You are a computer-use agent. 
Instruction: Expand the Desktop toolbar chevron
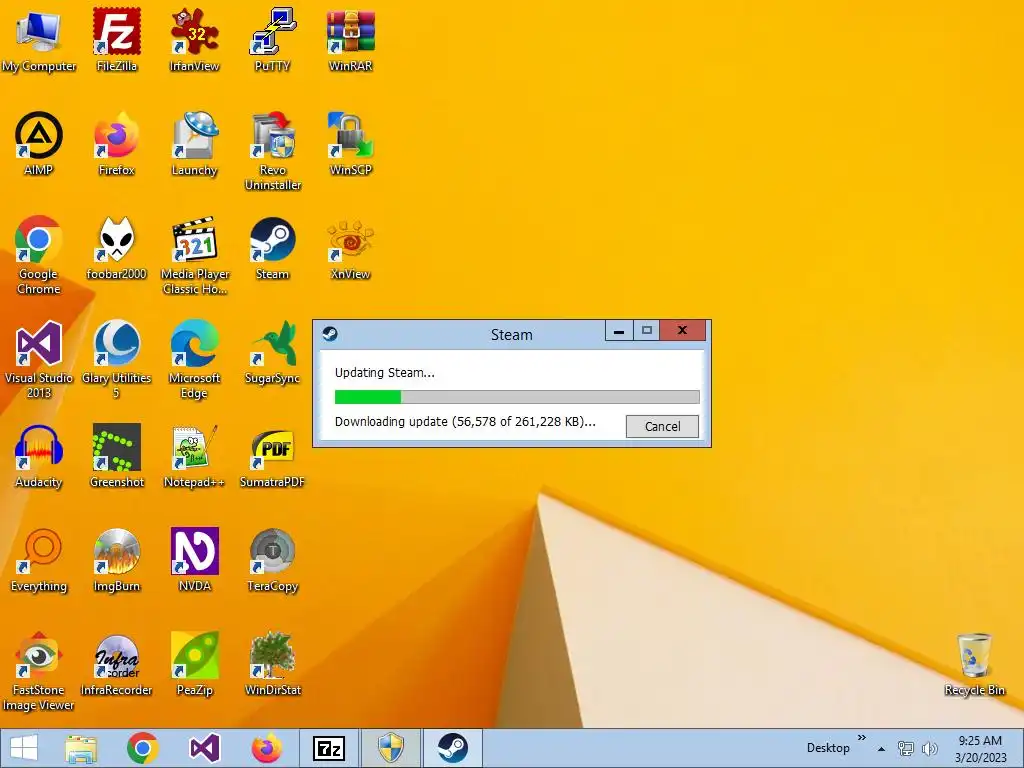861,738
